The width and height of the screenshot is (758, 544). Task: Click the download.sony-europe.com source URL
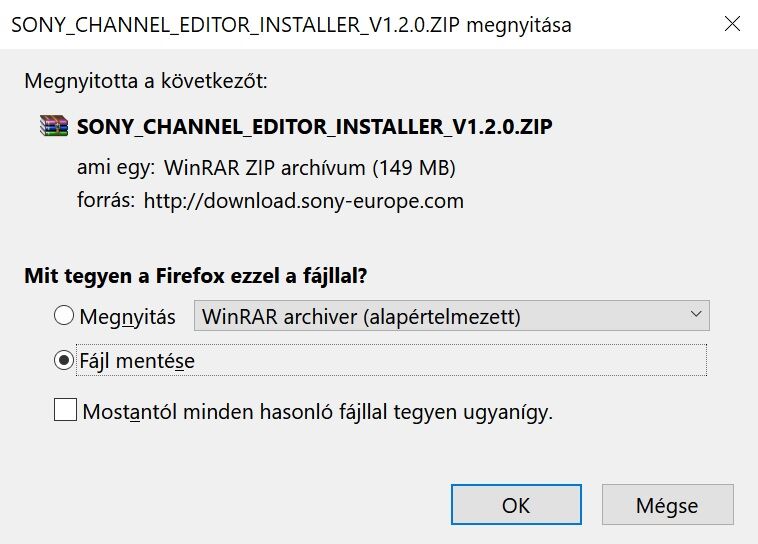[x=304, y=200]
